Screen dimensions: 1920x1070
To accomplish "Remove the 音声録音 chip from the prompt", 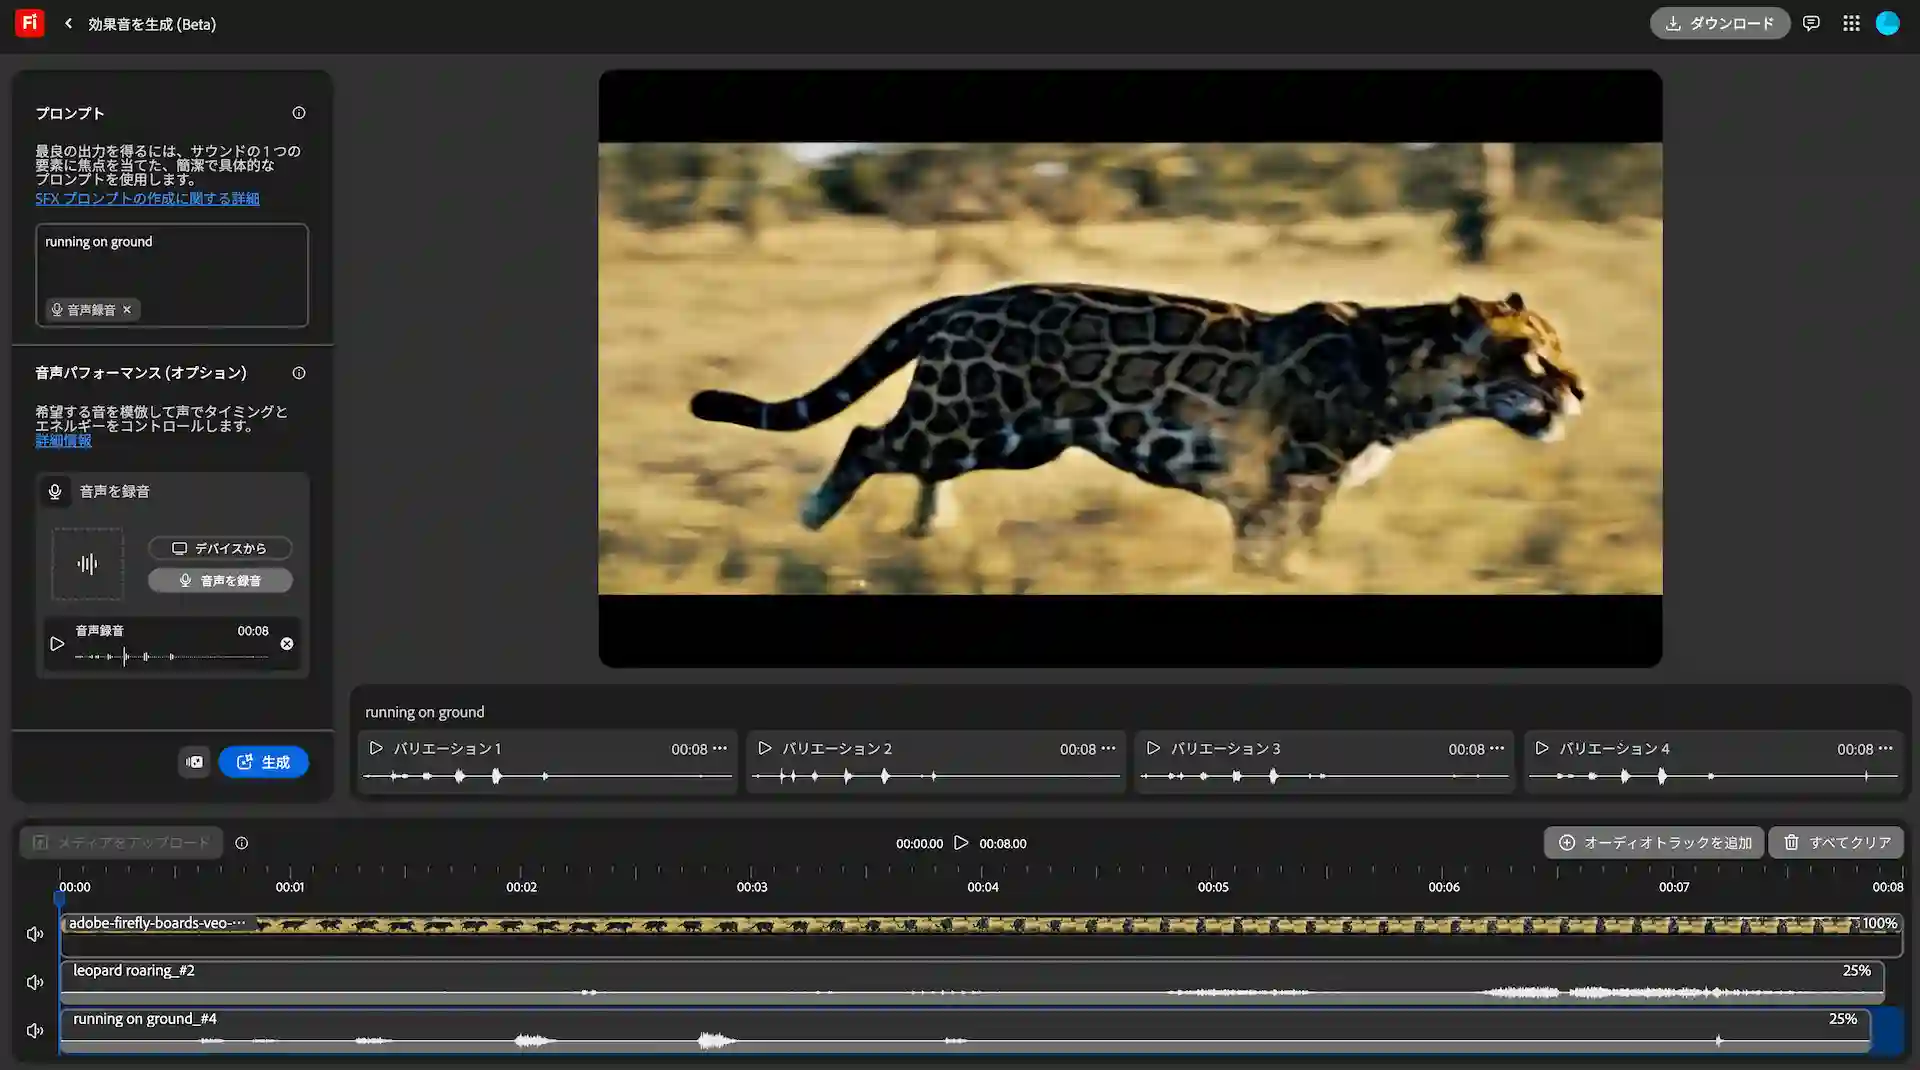I will pos(127,310).
